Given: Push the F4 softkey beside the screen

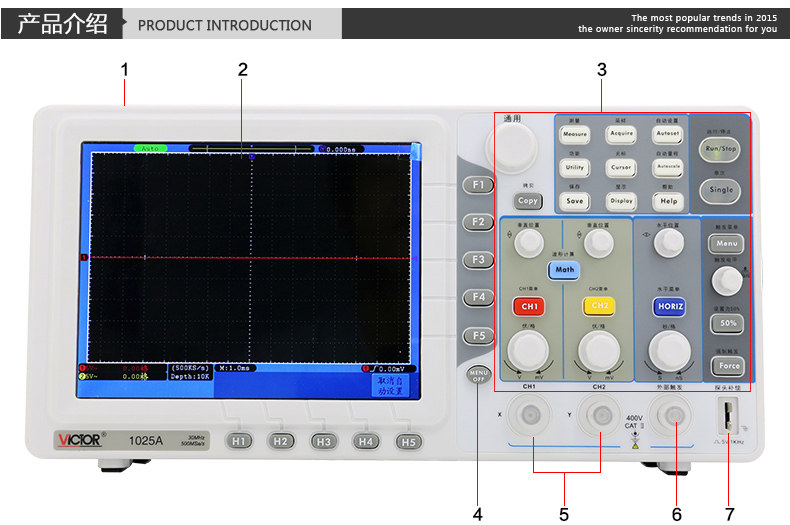Looking at the screenshot, I should point(479,297).
